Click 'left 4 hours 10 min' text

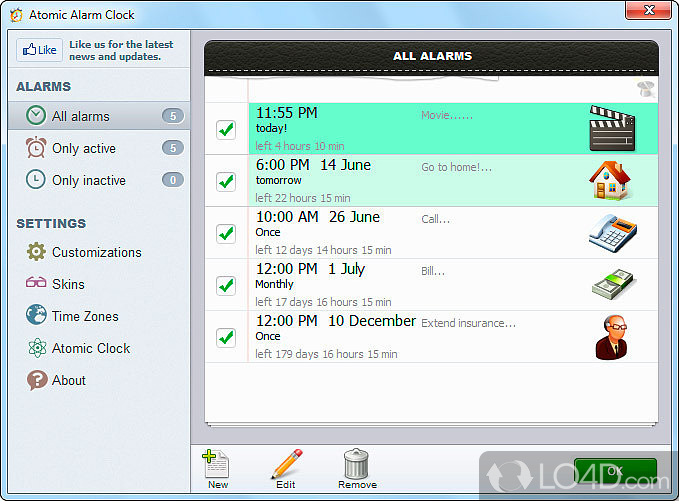click(x=300, y=146)
